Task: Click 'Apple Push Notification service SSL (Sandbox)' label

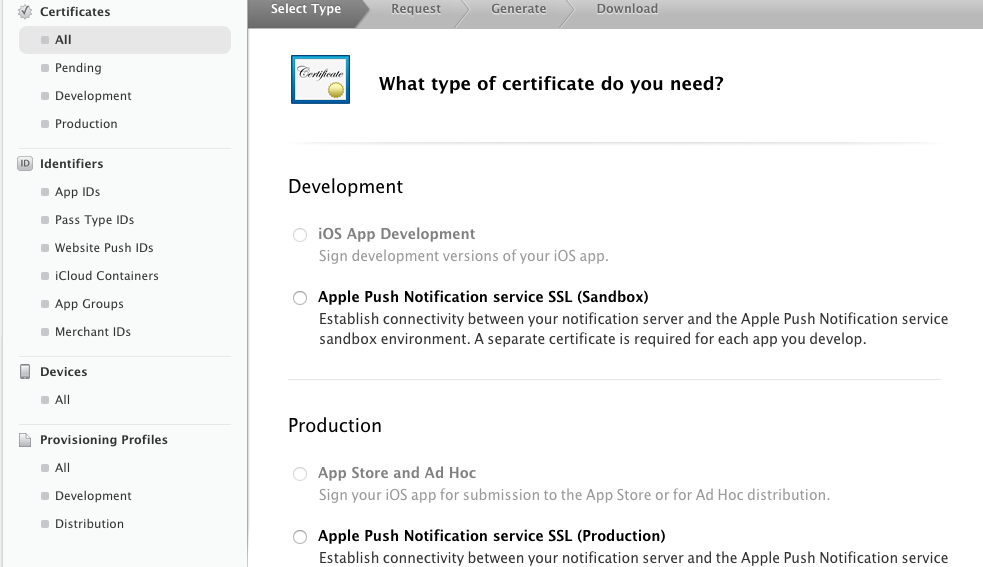Action: (483, 297)
